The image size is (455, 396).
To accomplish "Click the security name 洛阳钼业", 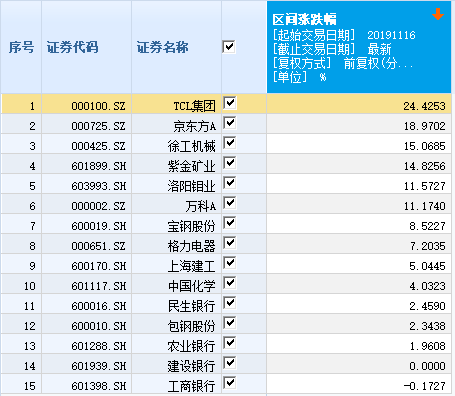I will 192,186.
